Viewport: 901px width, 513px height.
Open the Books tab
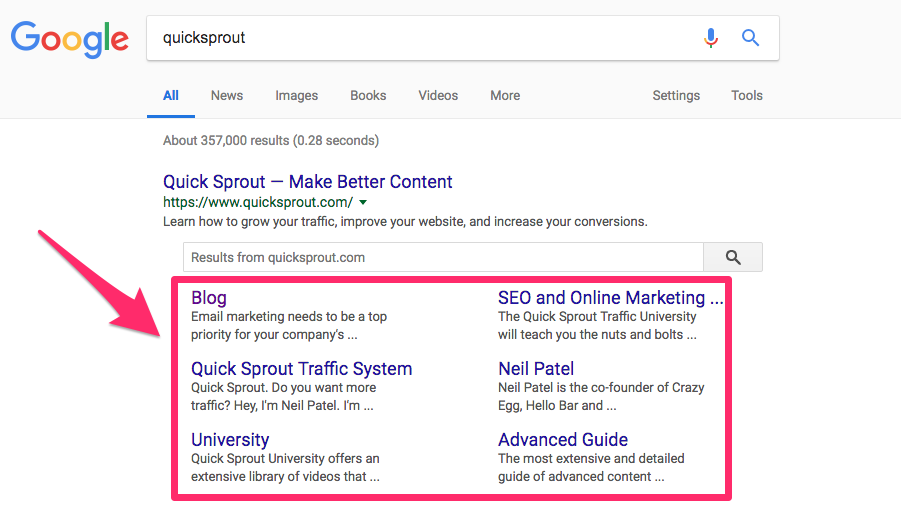368,95
